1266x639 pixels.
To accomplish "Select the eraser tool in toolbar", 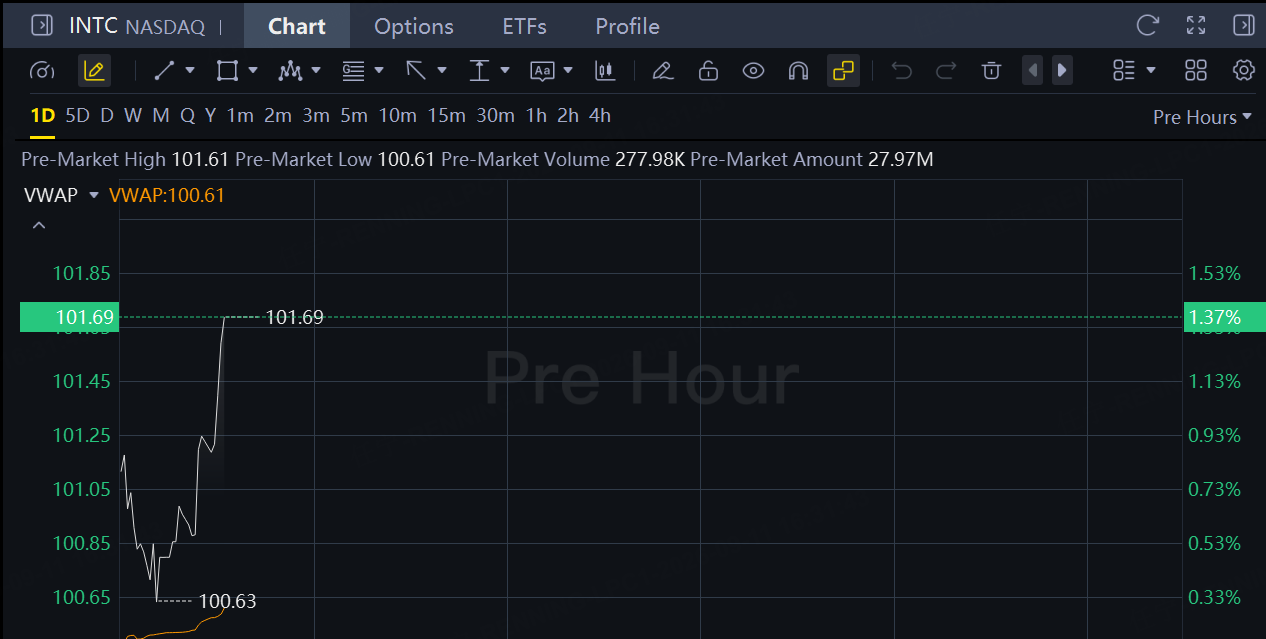I will coord(662,71).
